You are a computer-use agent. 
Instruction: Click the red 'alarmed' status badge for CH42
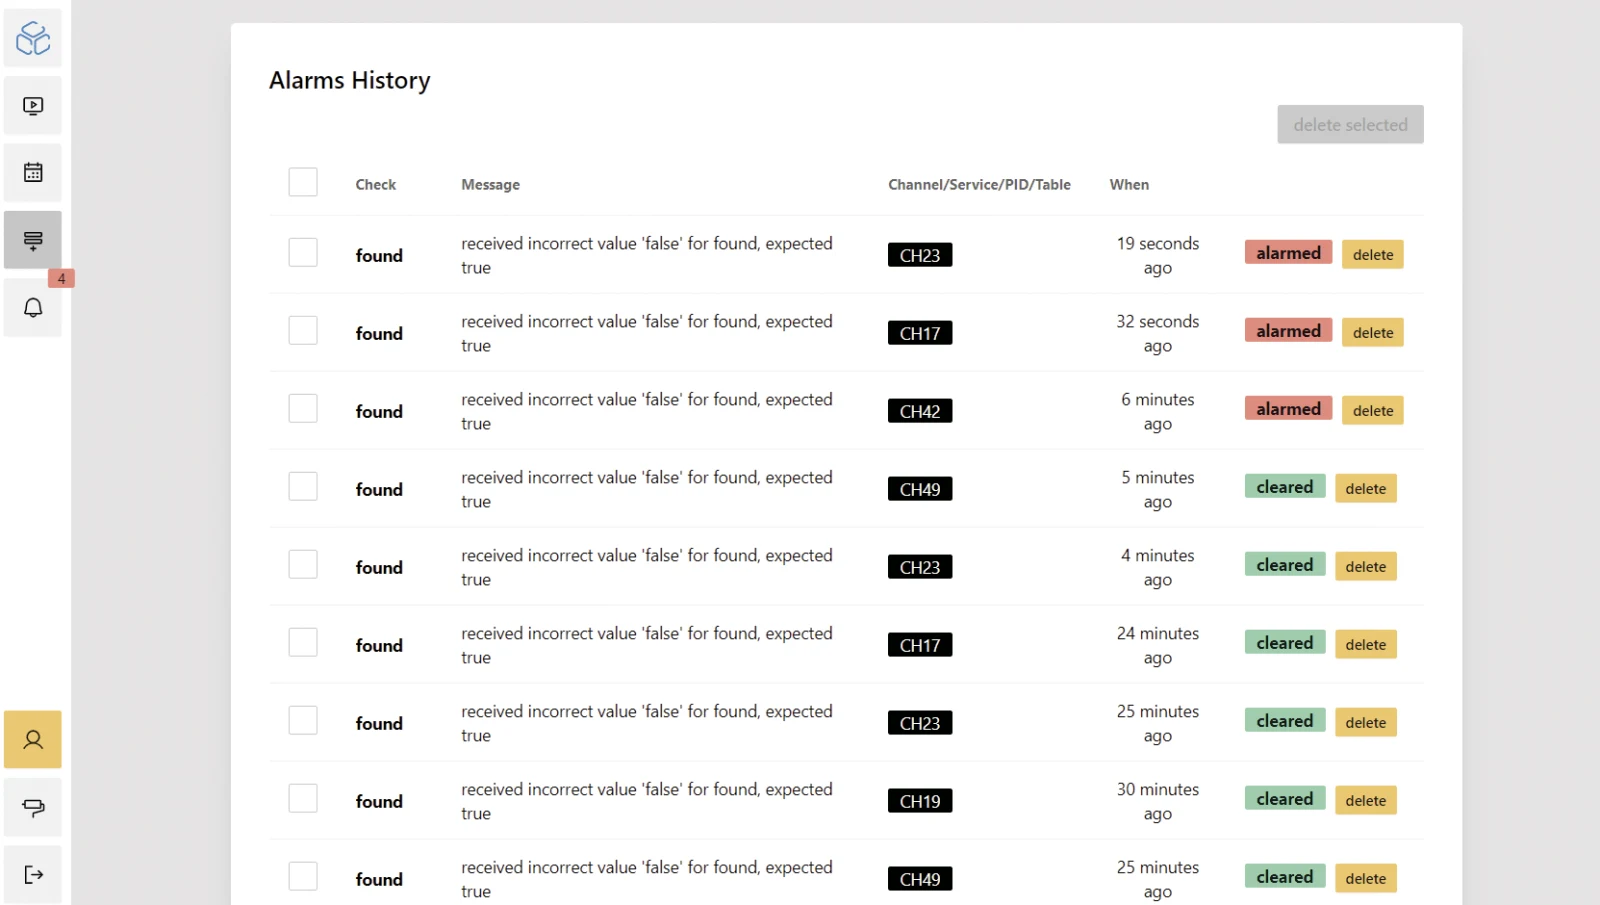1288,408
